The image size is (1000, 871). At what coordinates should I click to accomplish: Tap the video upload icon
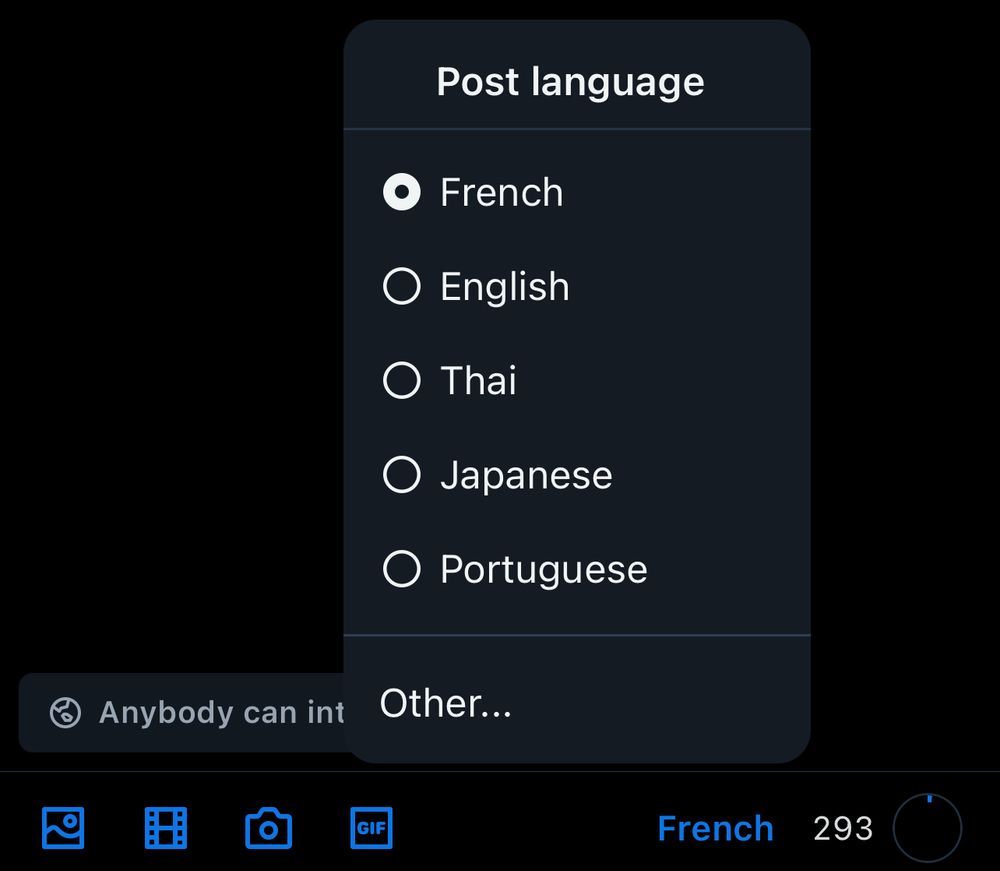coord(165,828)
